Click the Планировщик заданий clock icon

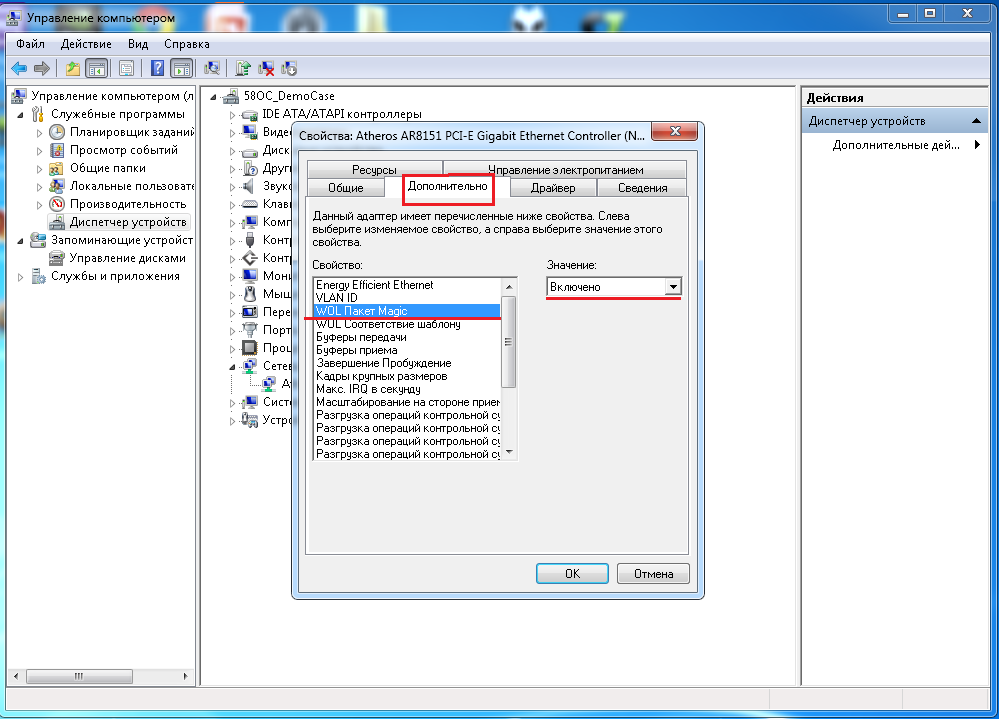(x=57, y=132)
